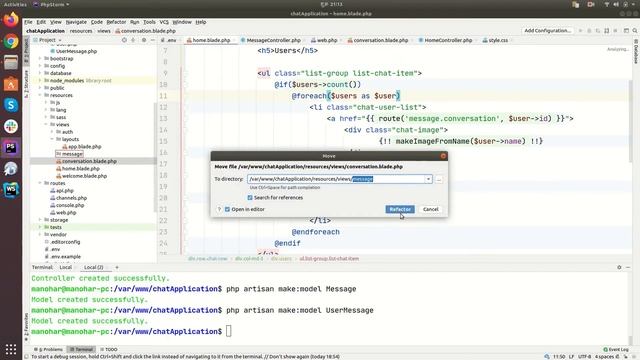Expand the database folder

(x=40, y=73)
